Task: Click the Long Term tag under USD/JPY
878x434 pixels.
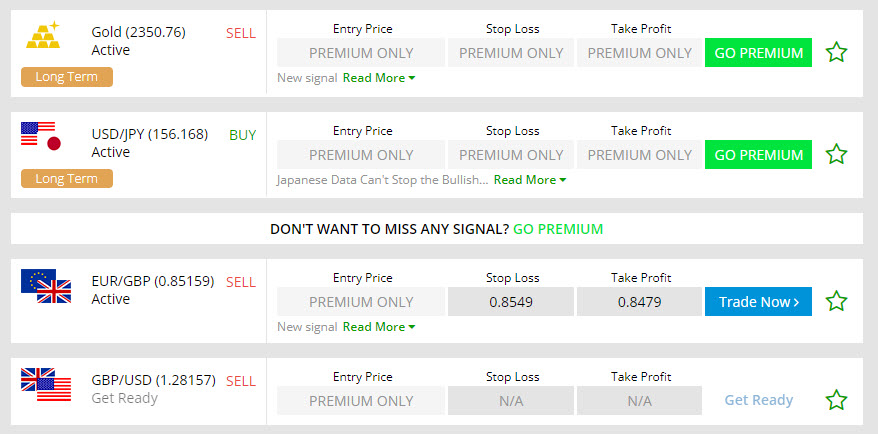Action: coord(67,179)
